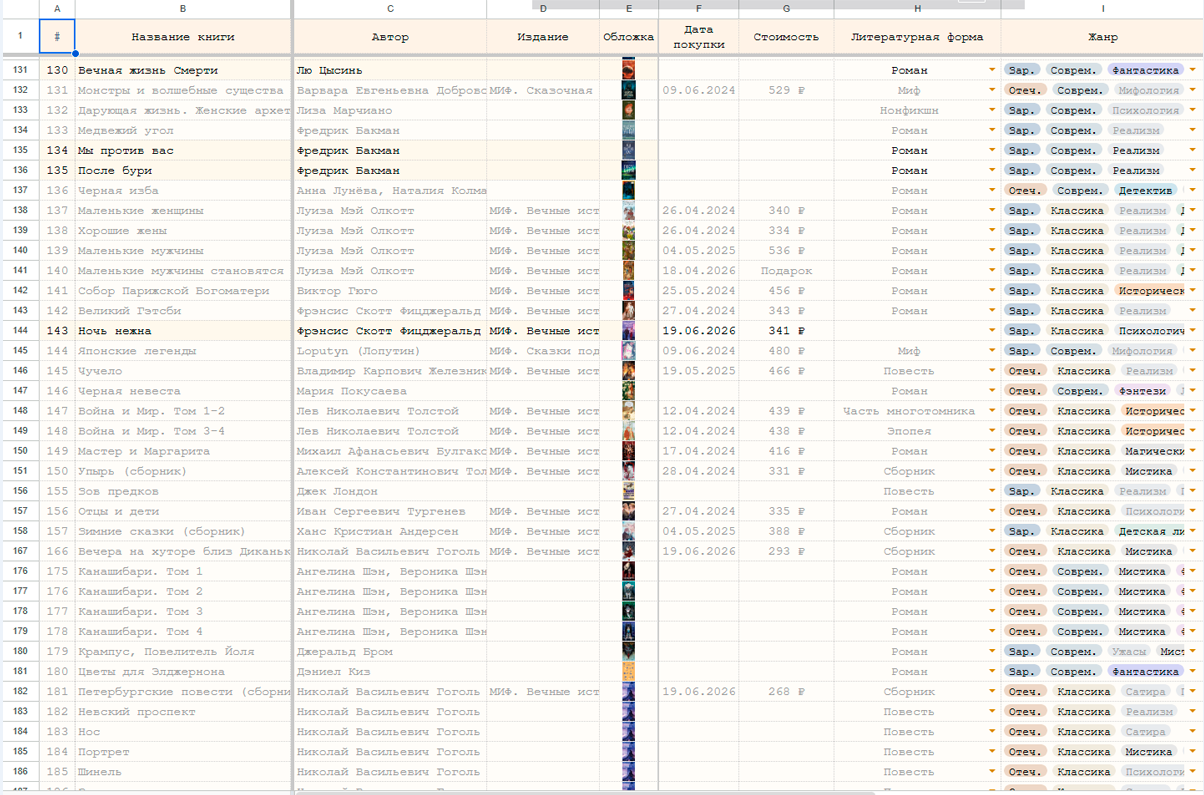Select column G header letter
Viewport: 1204px width, 795px height.
click(x=786, y=8)
